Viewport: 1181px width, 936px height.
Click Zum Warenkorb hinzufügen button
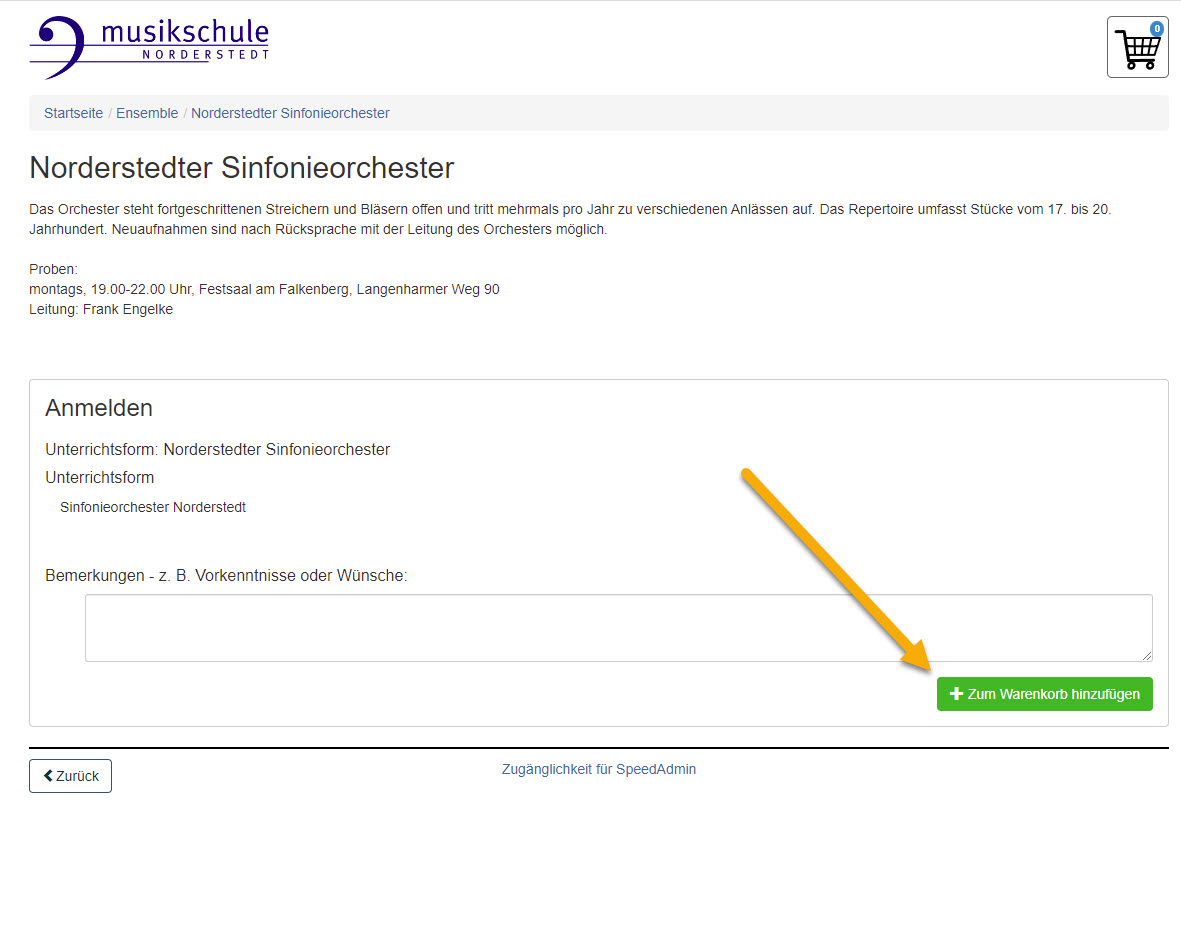[1044, 694]
